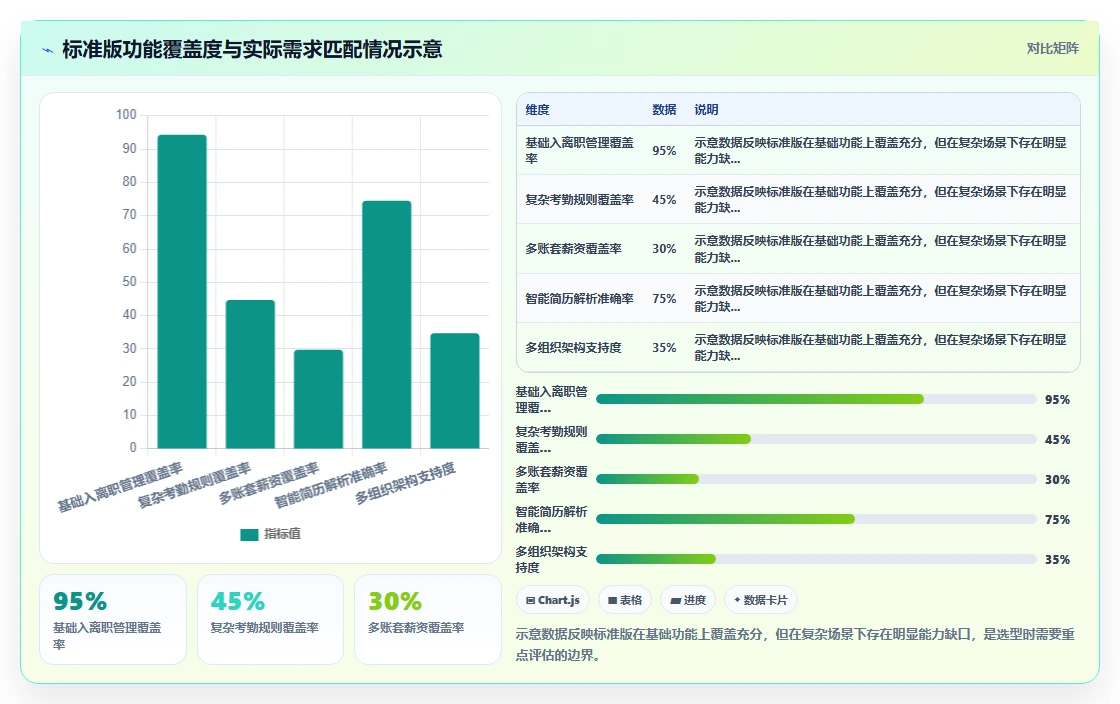
Task: Click the 100 y-axis label
Action: coord(126,115)
